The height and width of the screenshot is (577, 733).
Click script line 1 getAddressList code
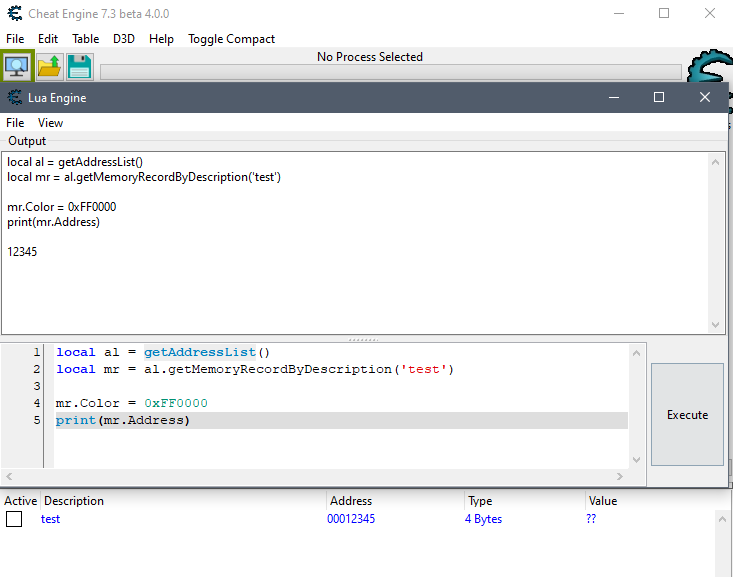pyautogui.click(x=163, y=352)
